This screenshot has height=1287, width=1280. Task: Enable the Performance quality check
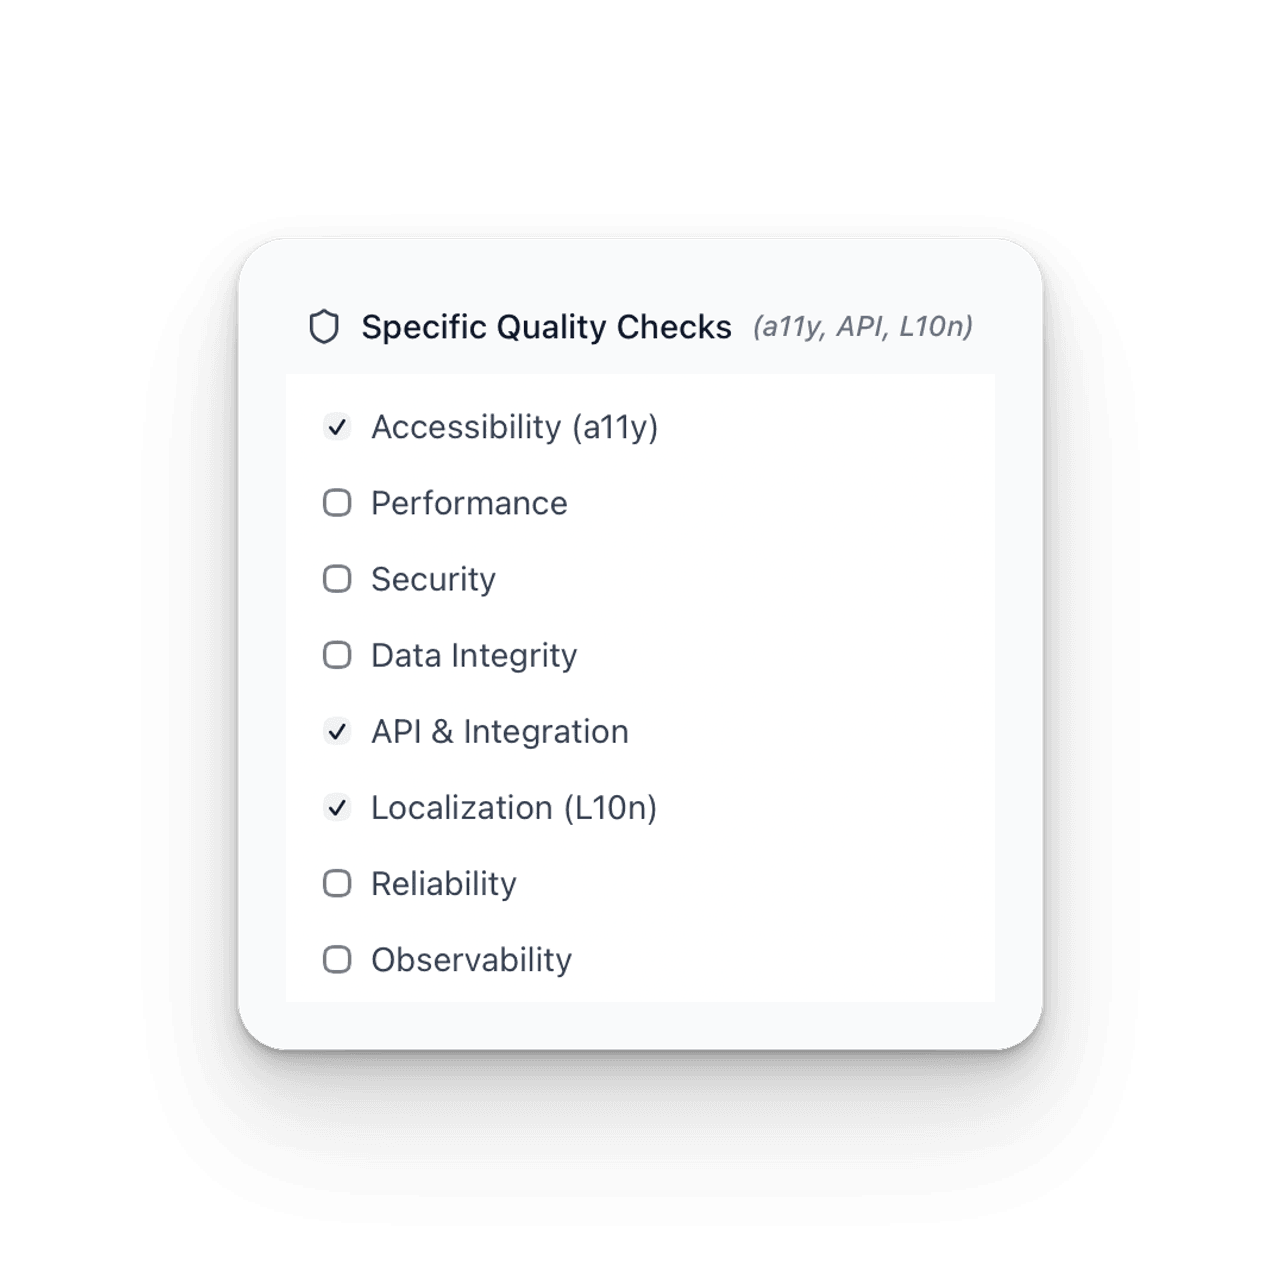tap(337, 503)
